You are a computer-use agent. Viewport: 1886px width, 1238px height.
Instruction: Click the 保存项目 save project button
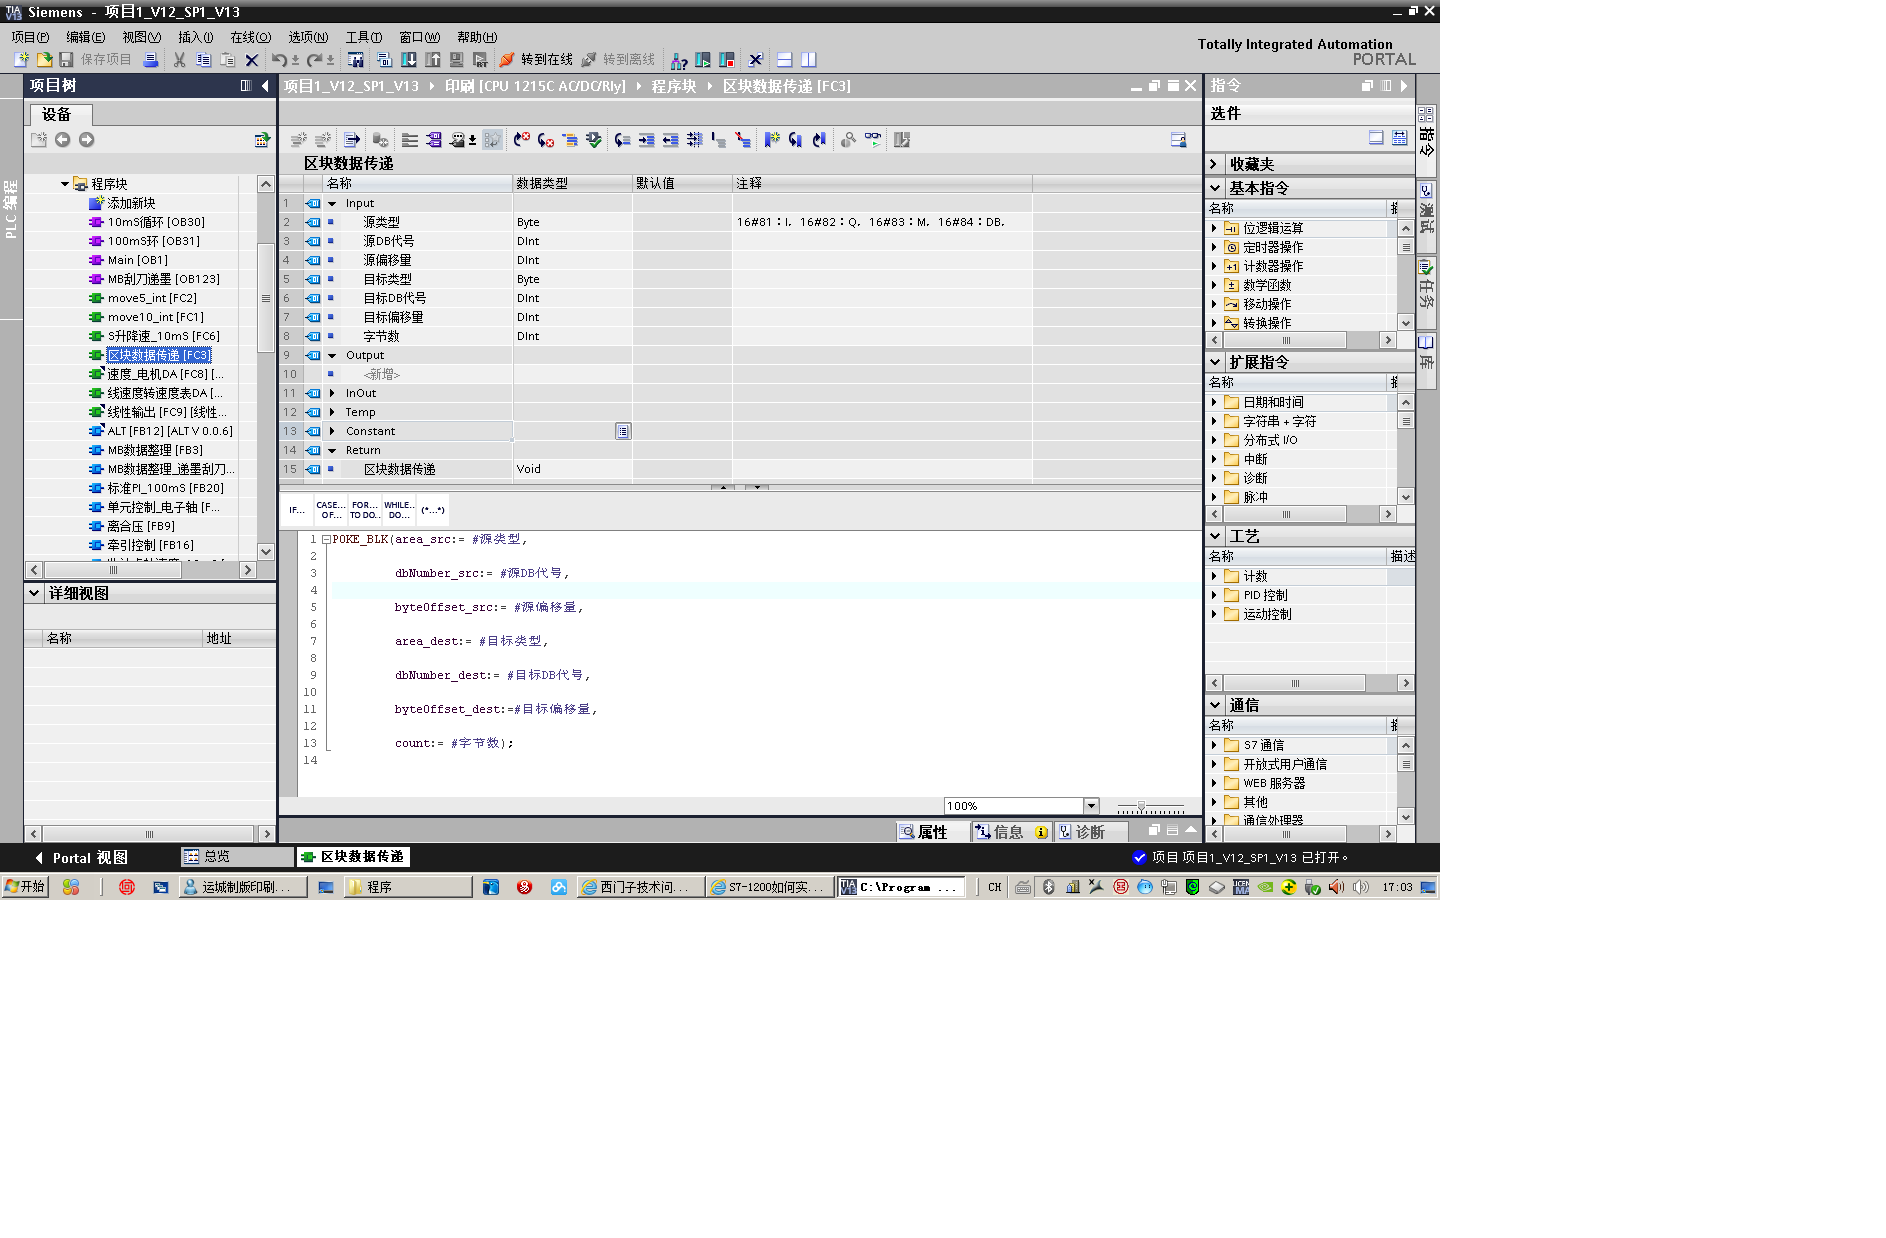pyautogui.click(x=96, y=60)
